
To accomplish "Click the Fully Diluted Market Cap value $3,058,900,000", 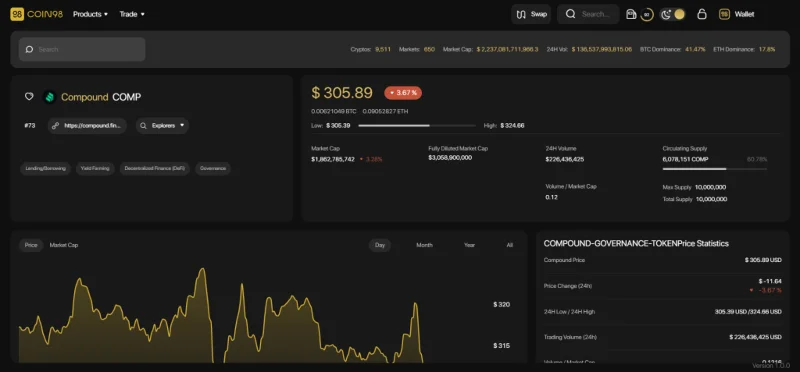I will click(450, 158).
